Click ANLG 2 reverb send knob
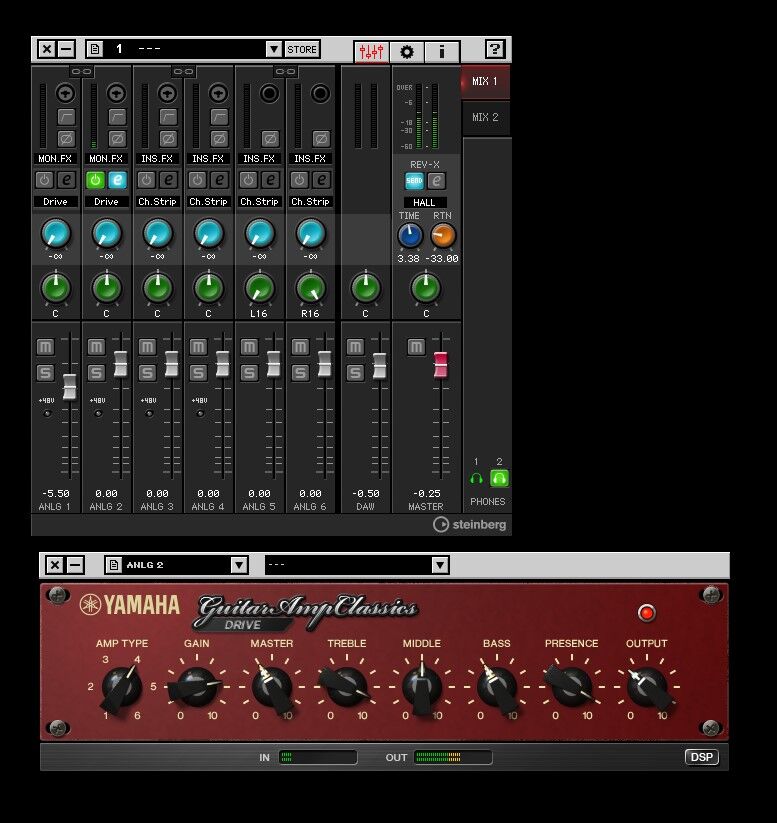Viewport: 777px width, 823px height. 107,234
